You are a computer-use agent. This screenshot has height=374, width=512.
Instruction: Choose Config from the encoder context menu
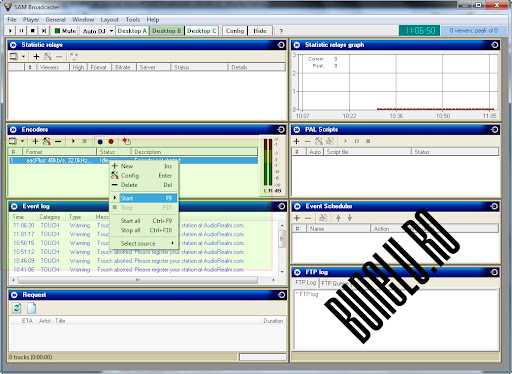coord(144,175)
